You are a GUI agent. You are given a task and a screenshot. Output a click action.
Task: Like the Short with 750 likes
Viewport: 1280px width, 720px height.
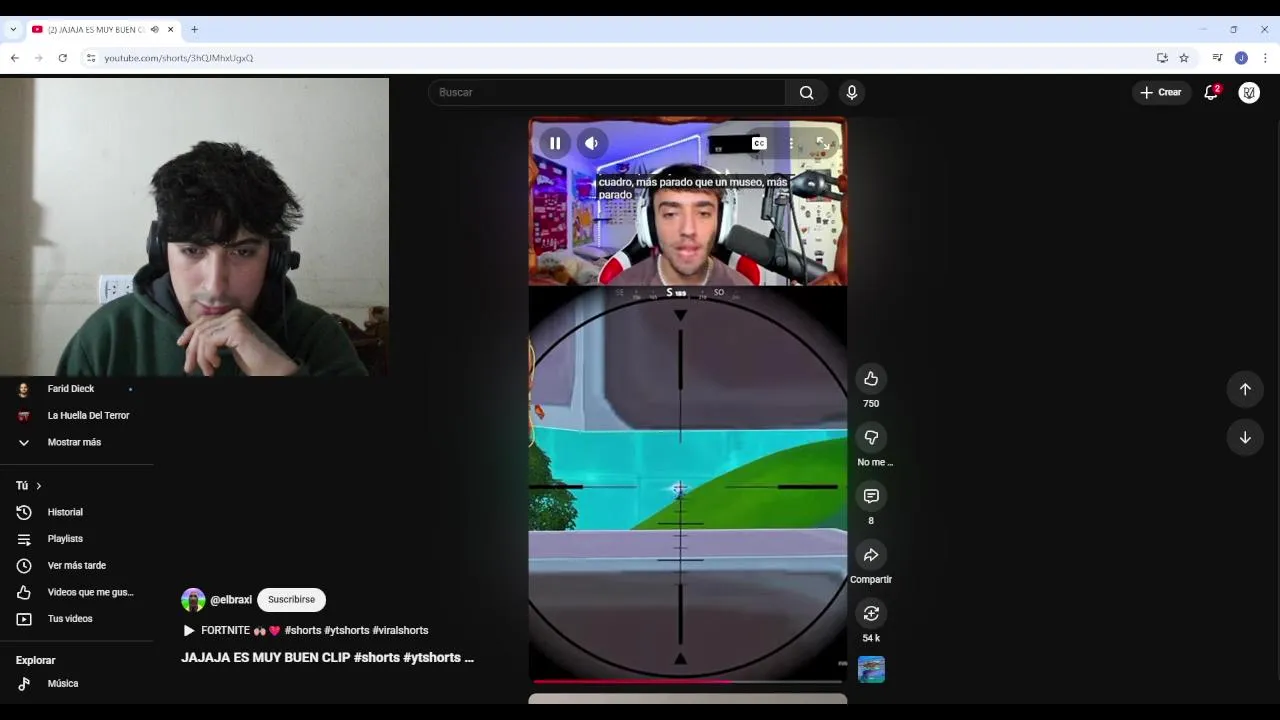point(871,378)
